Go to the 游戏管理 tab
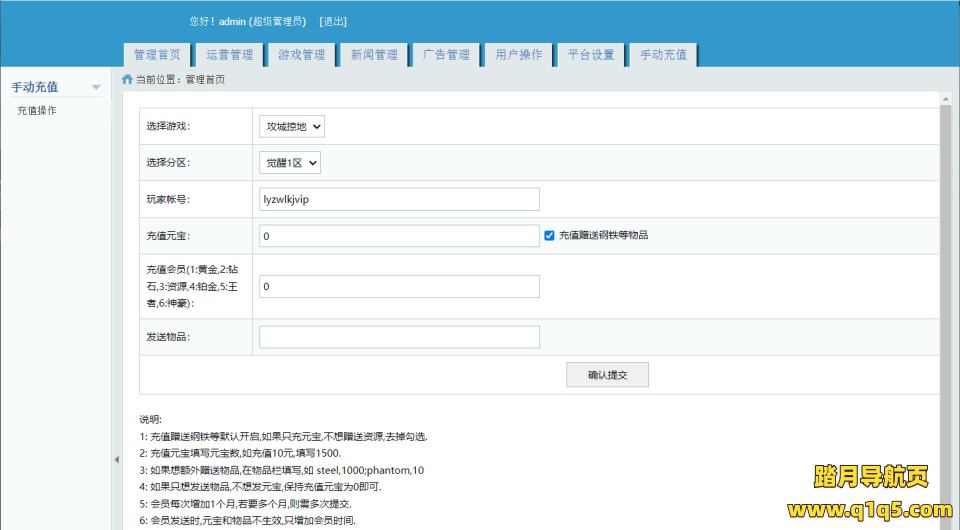960x530 pixels. coord(301,55)
